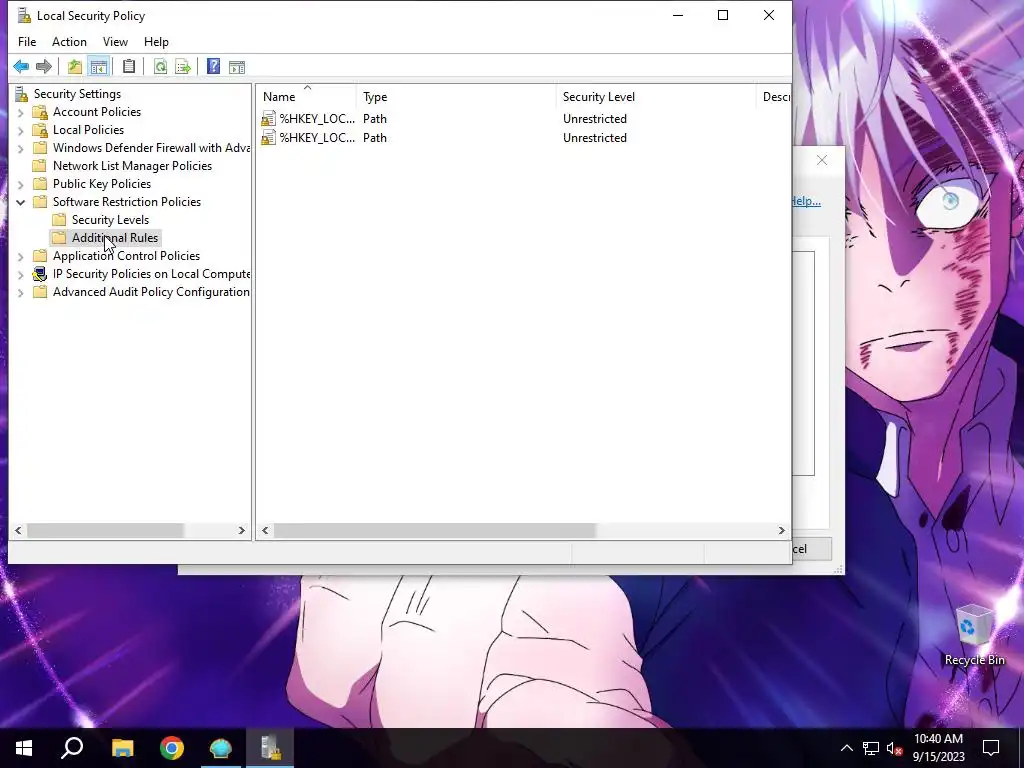Open the Help menu

pos(156,42)
